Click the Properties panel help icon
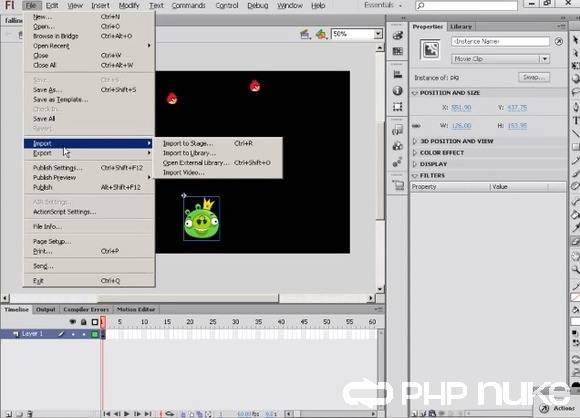The width and height of the screenshot is (580, 418). coord(559,41)
